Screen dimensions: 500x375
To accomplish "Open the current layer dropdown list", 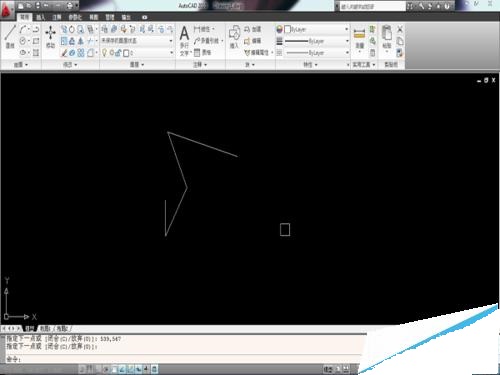I will click(172, 53).
